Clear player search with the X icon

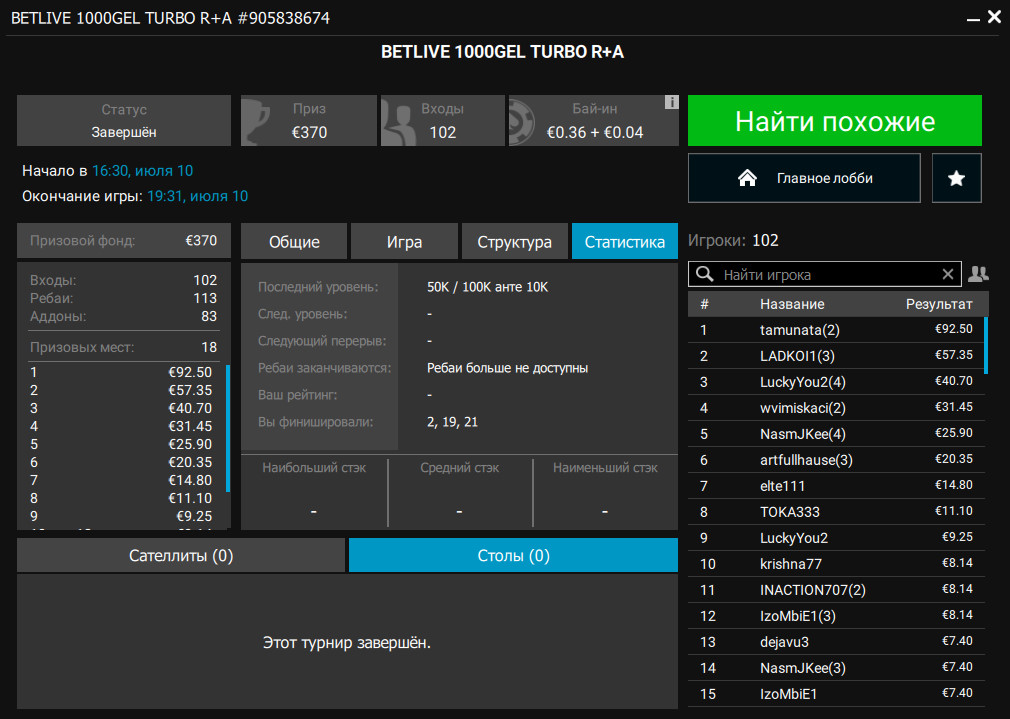(948, 274)
